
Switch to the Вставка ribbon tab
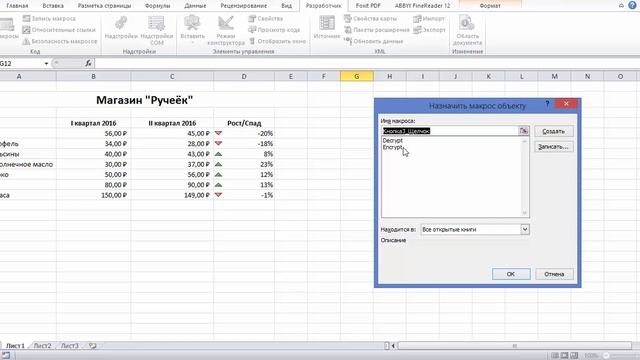pyautogui.click(x=53, y=6)
